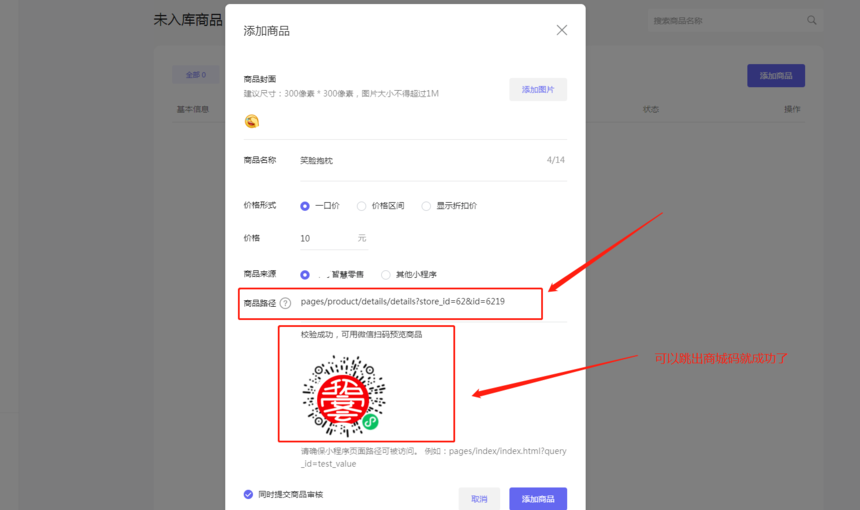This screenshot has height=510, width=860.
Task: Click the help icon next to 商品路径
Action: 285,303
